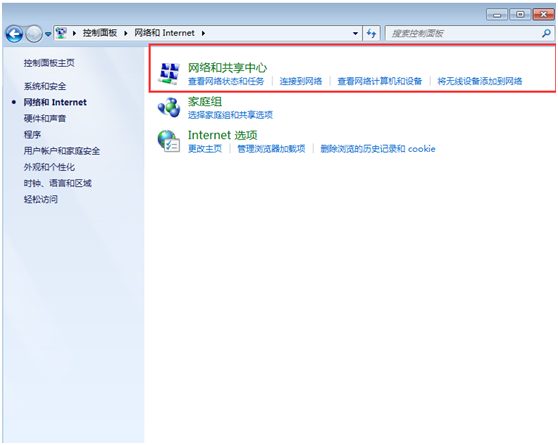Expand the arrow after 网络和 Internet breadcrumb
The height and width of the screenshot is (445, 558).
click(x=203, y=33)
